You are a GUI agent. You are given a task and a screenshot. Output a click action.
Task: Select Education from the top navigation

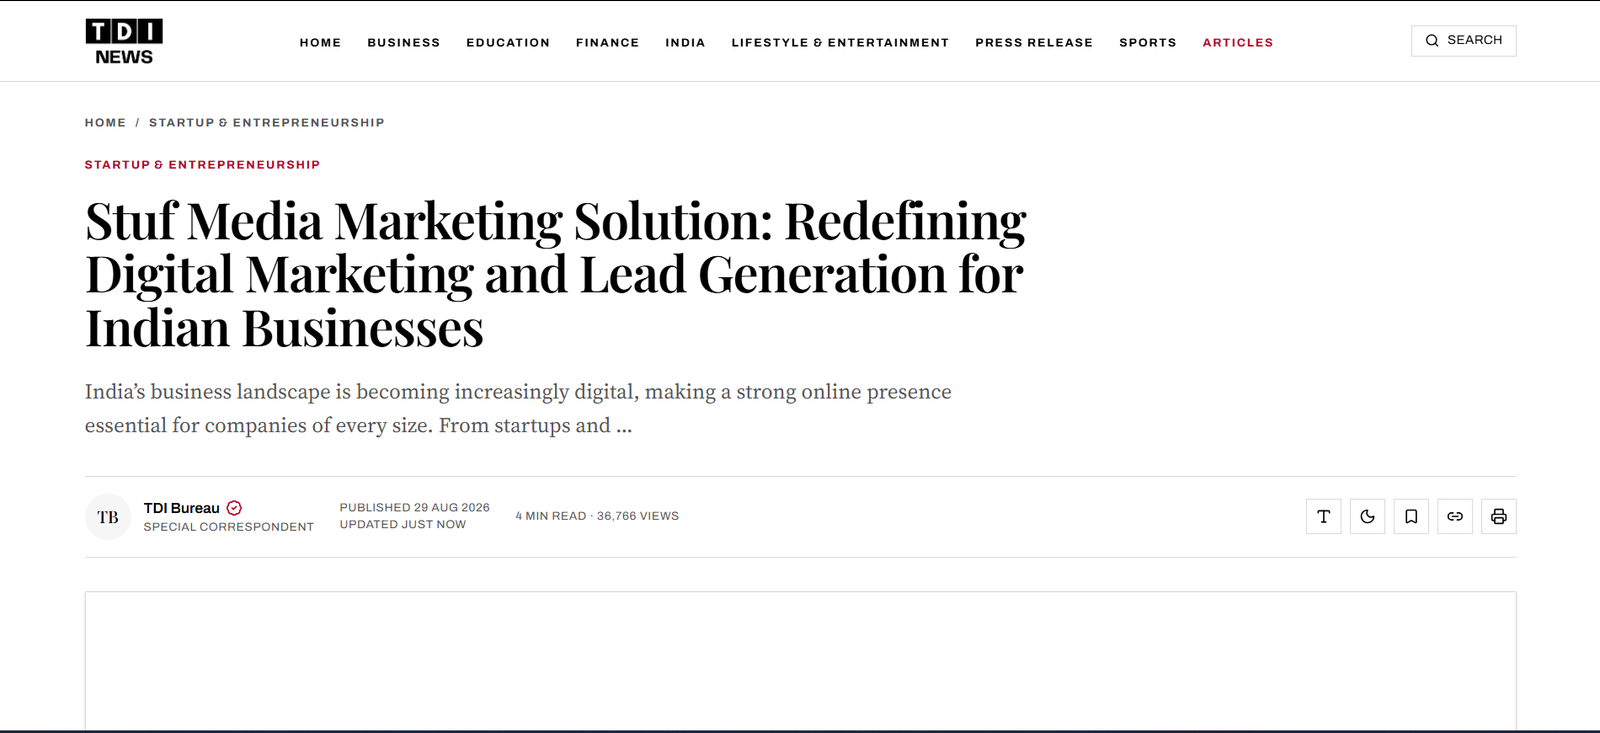508,43
